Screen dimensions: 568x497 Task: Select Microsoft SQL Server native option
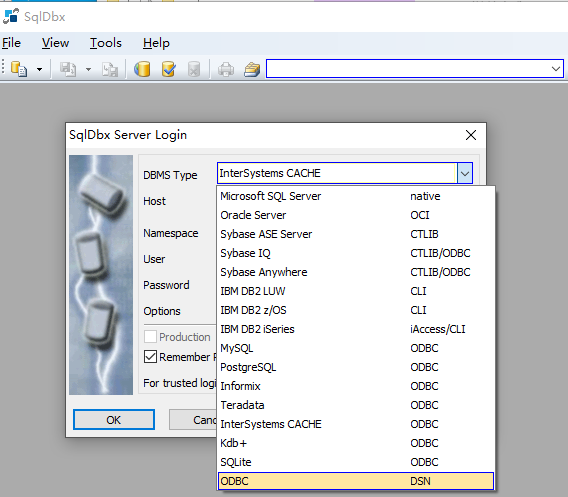coord(356,196)
